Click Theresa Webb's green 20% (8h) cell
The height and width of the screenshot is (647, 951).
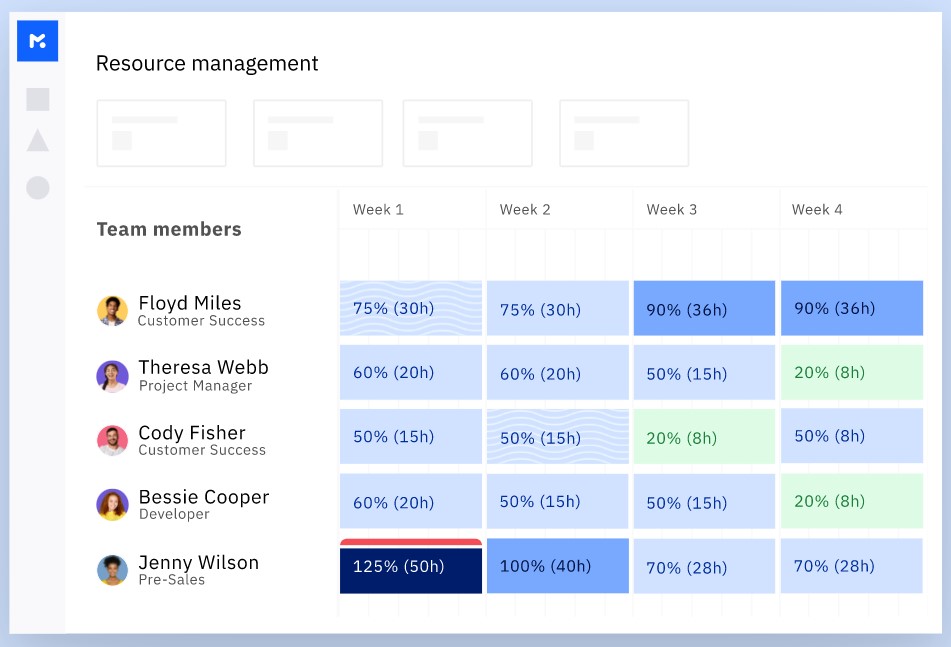(852, 372)
